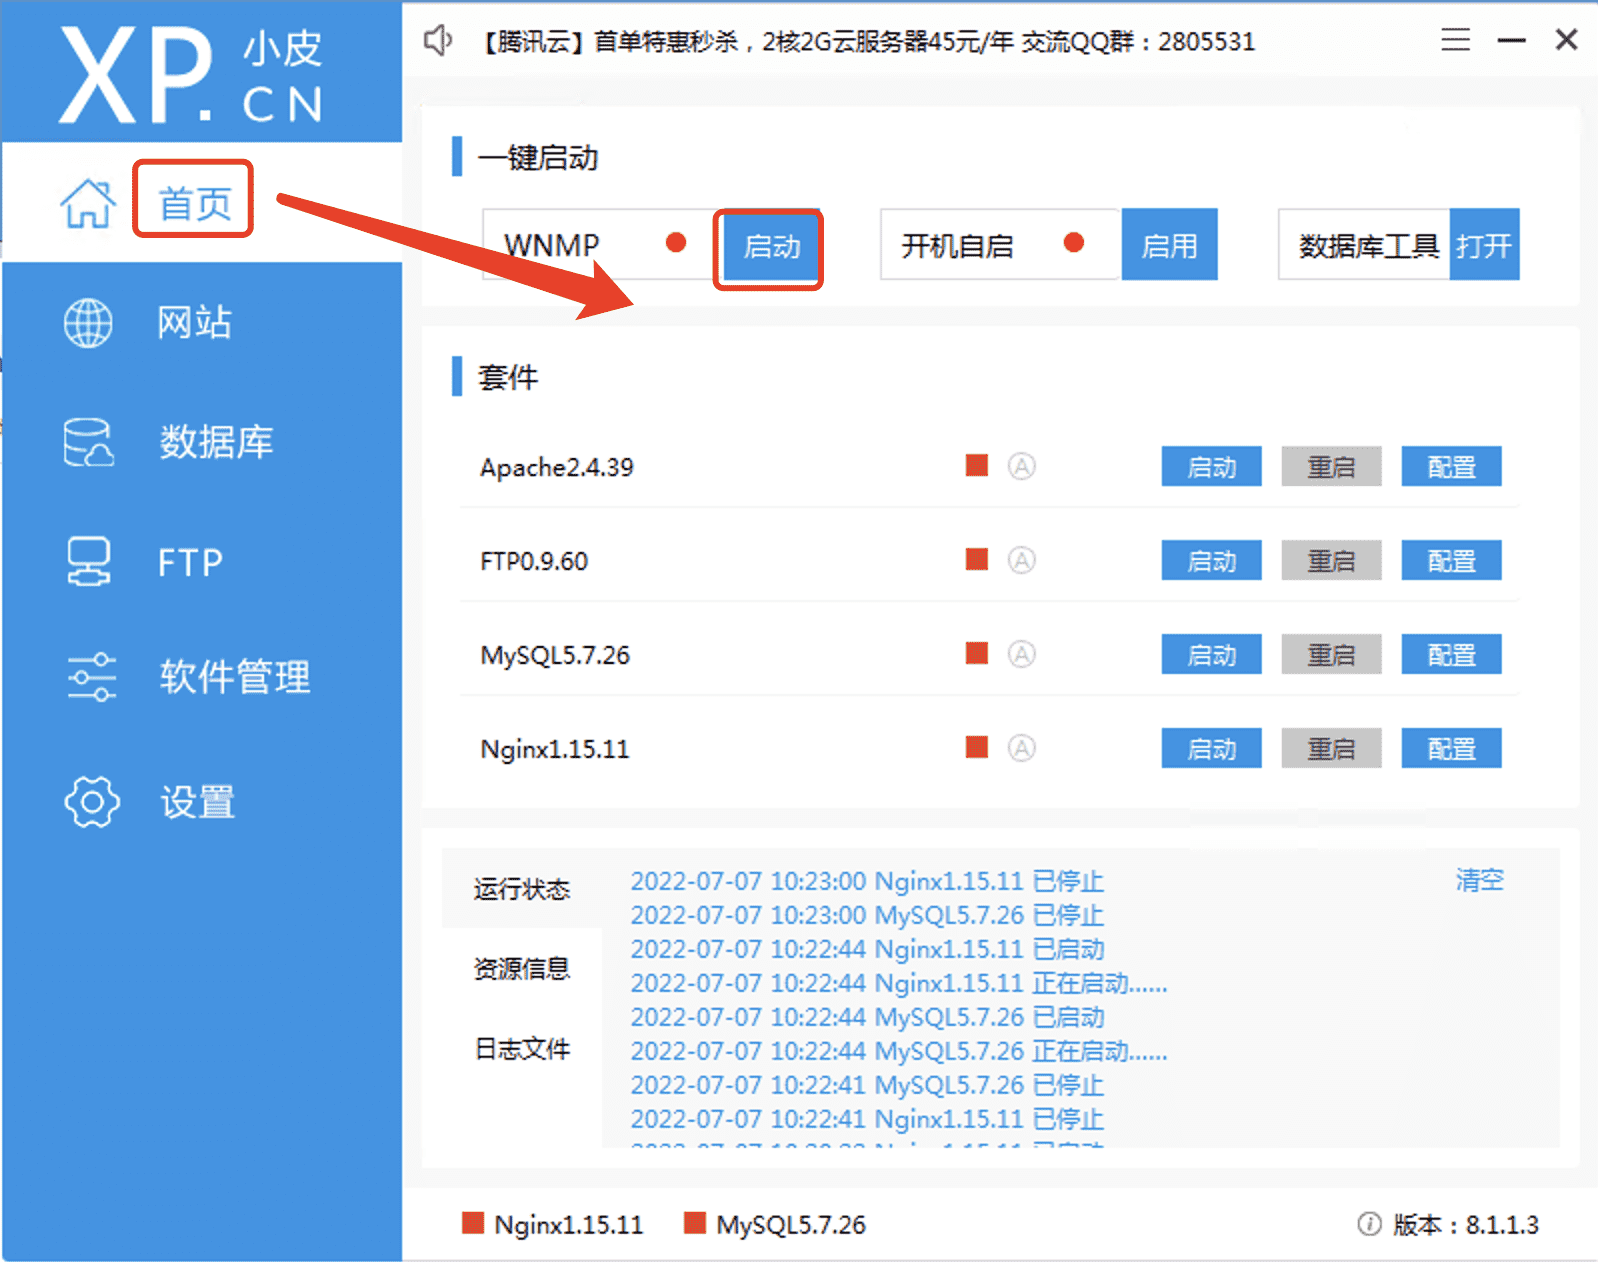This screenshot has width=1598, height=1262.
Task: Click the Apache2.4.39 auto-start A icon
Action: click(x=1021, y=466)
